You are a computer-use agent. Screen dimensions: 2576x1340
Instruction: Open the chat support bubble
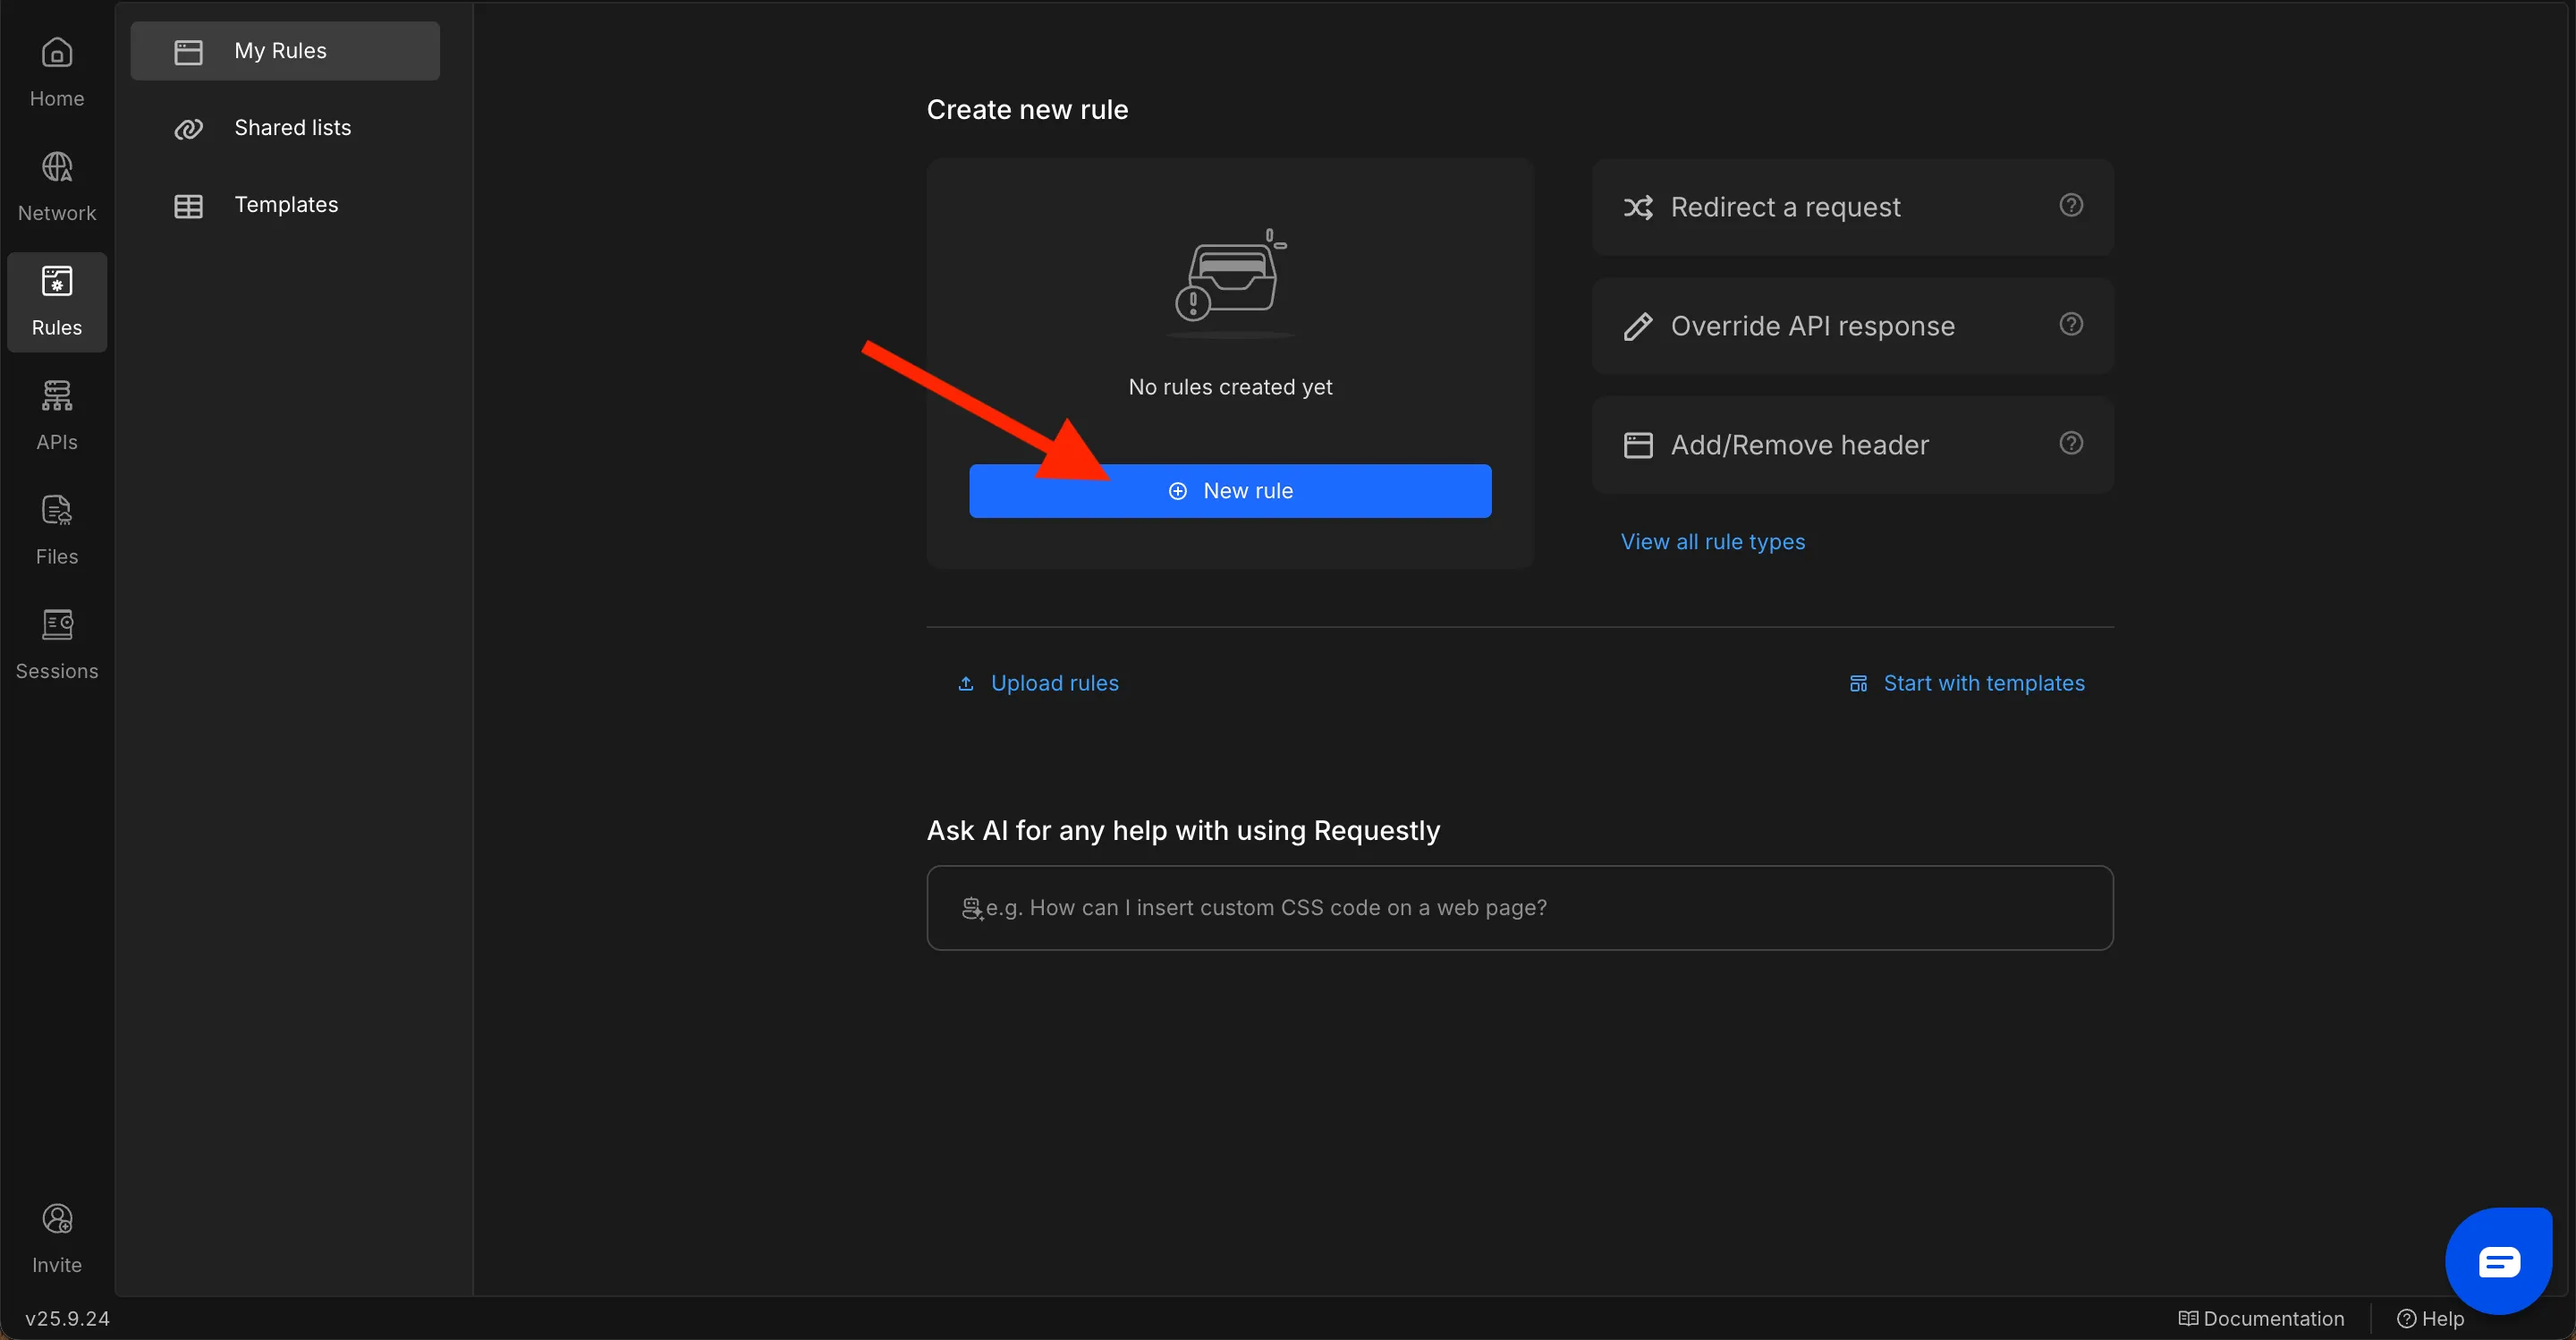pos(2498,1260)
